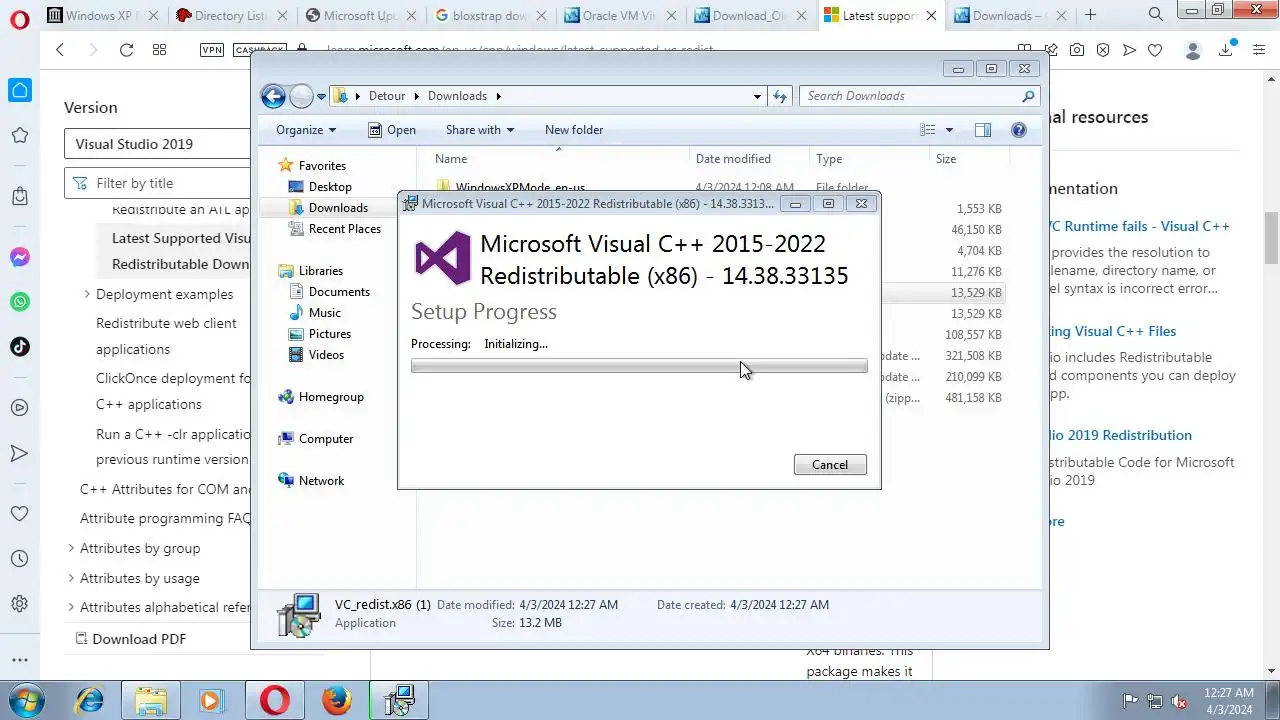Screen dimensions: 1280x720
Task: Open the view options dropdown arrow
Action: 949,130
